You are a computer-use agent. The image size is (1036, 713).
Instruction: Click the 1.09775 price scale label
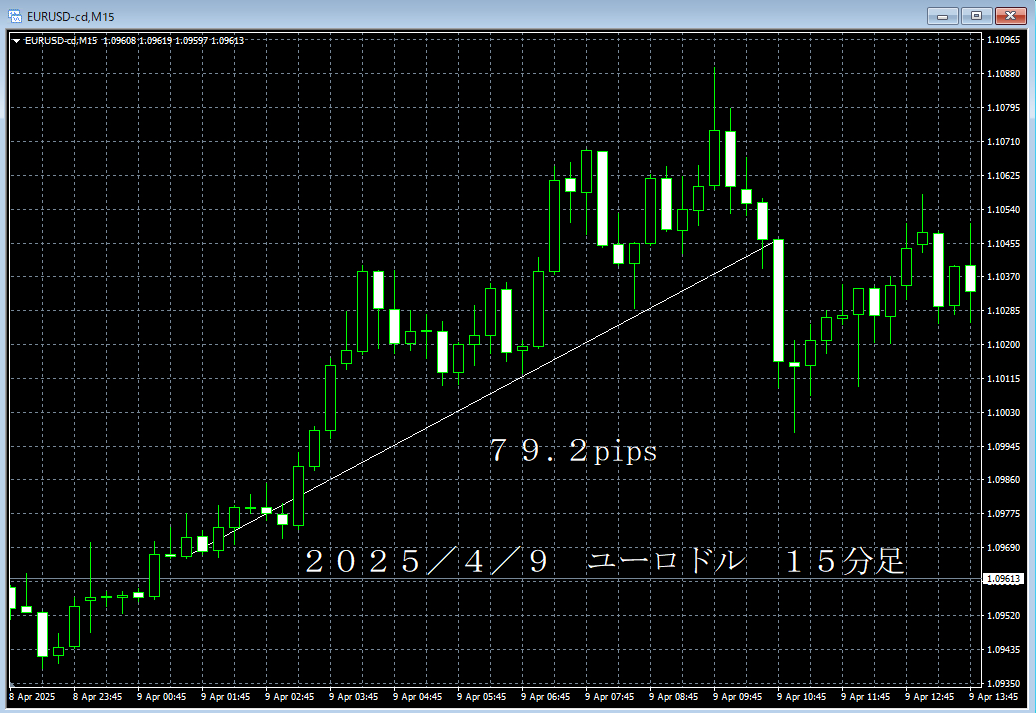(1003, 514)
